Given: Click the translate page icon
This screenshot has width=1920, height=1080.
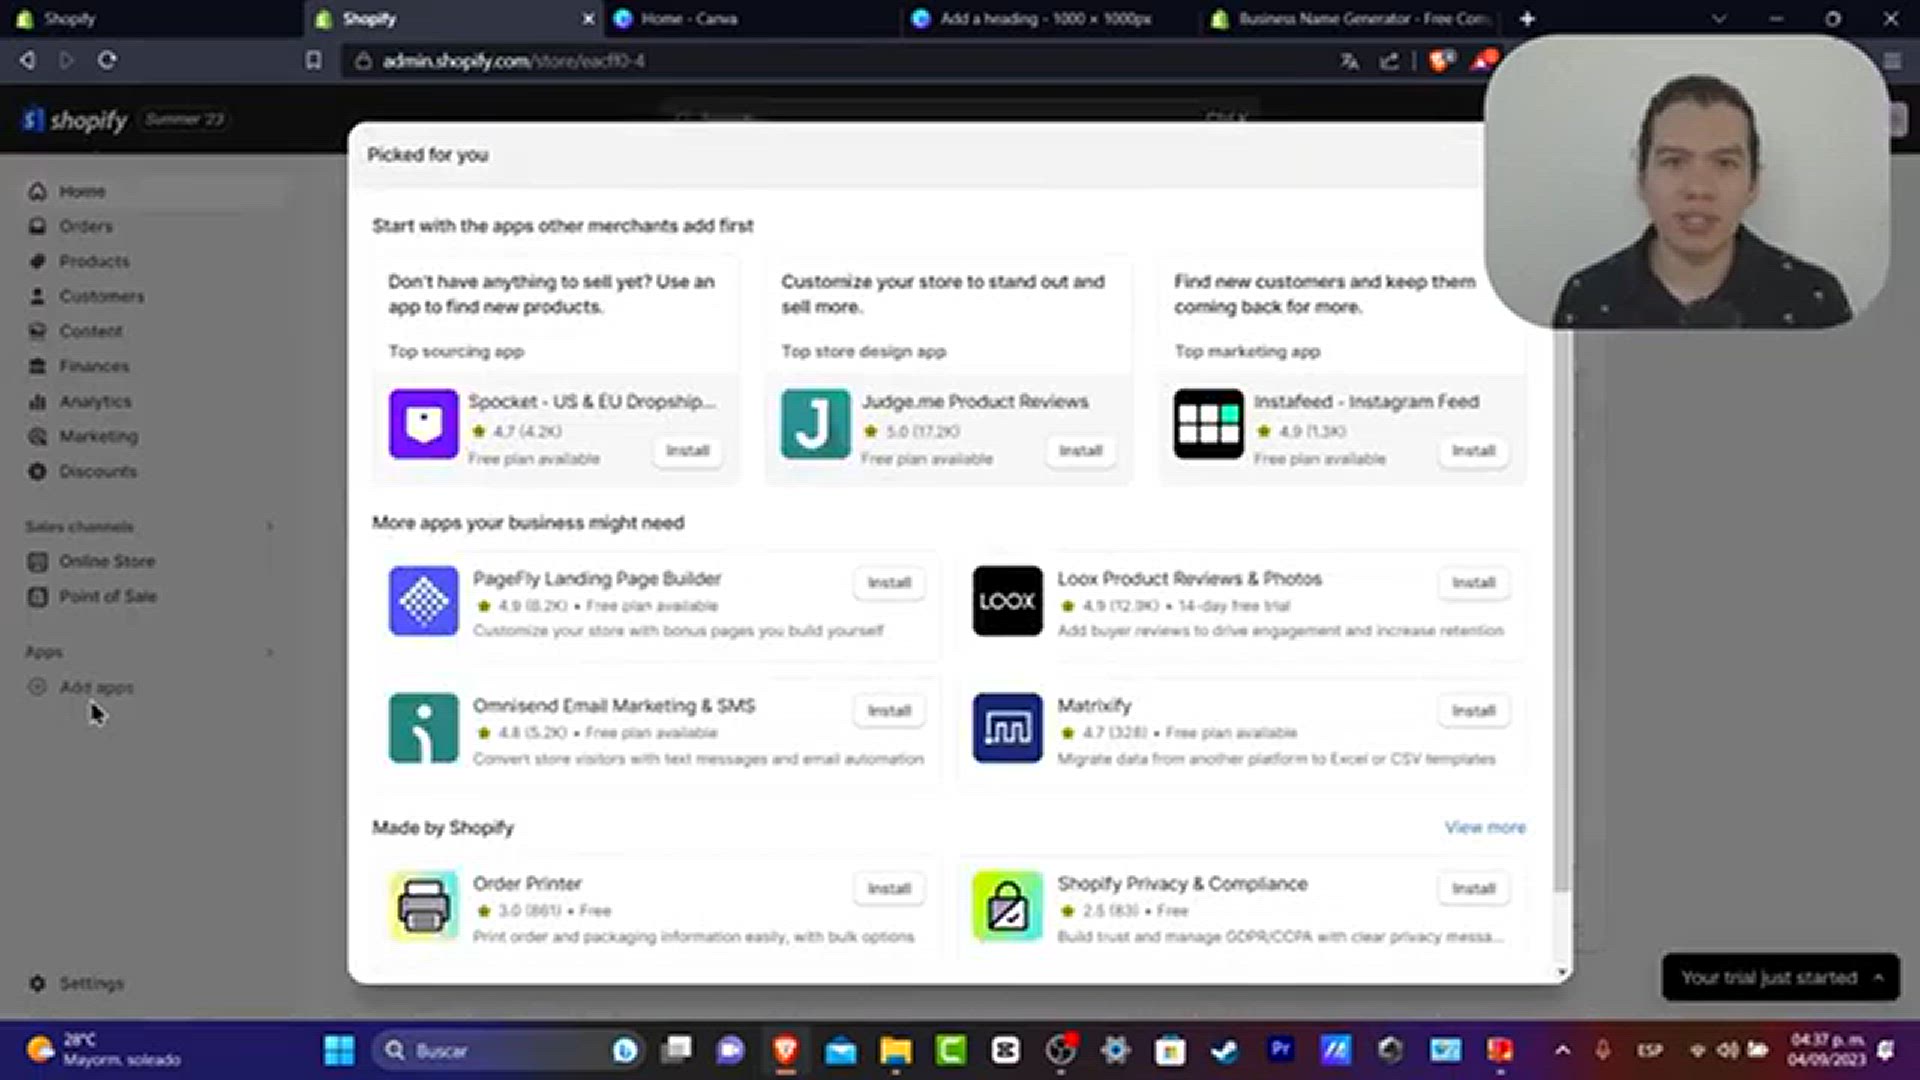Looking at the screenshot, I should [1349, 61].
